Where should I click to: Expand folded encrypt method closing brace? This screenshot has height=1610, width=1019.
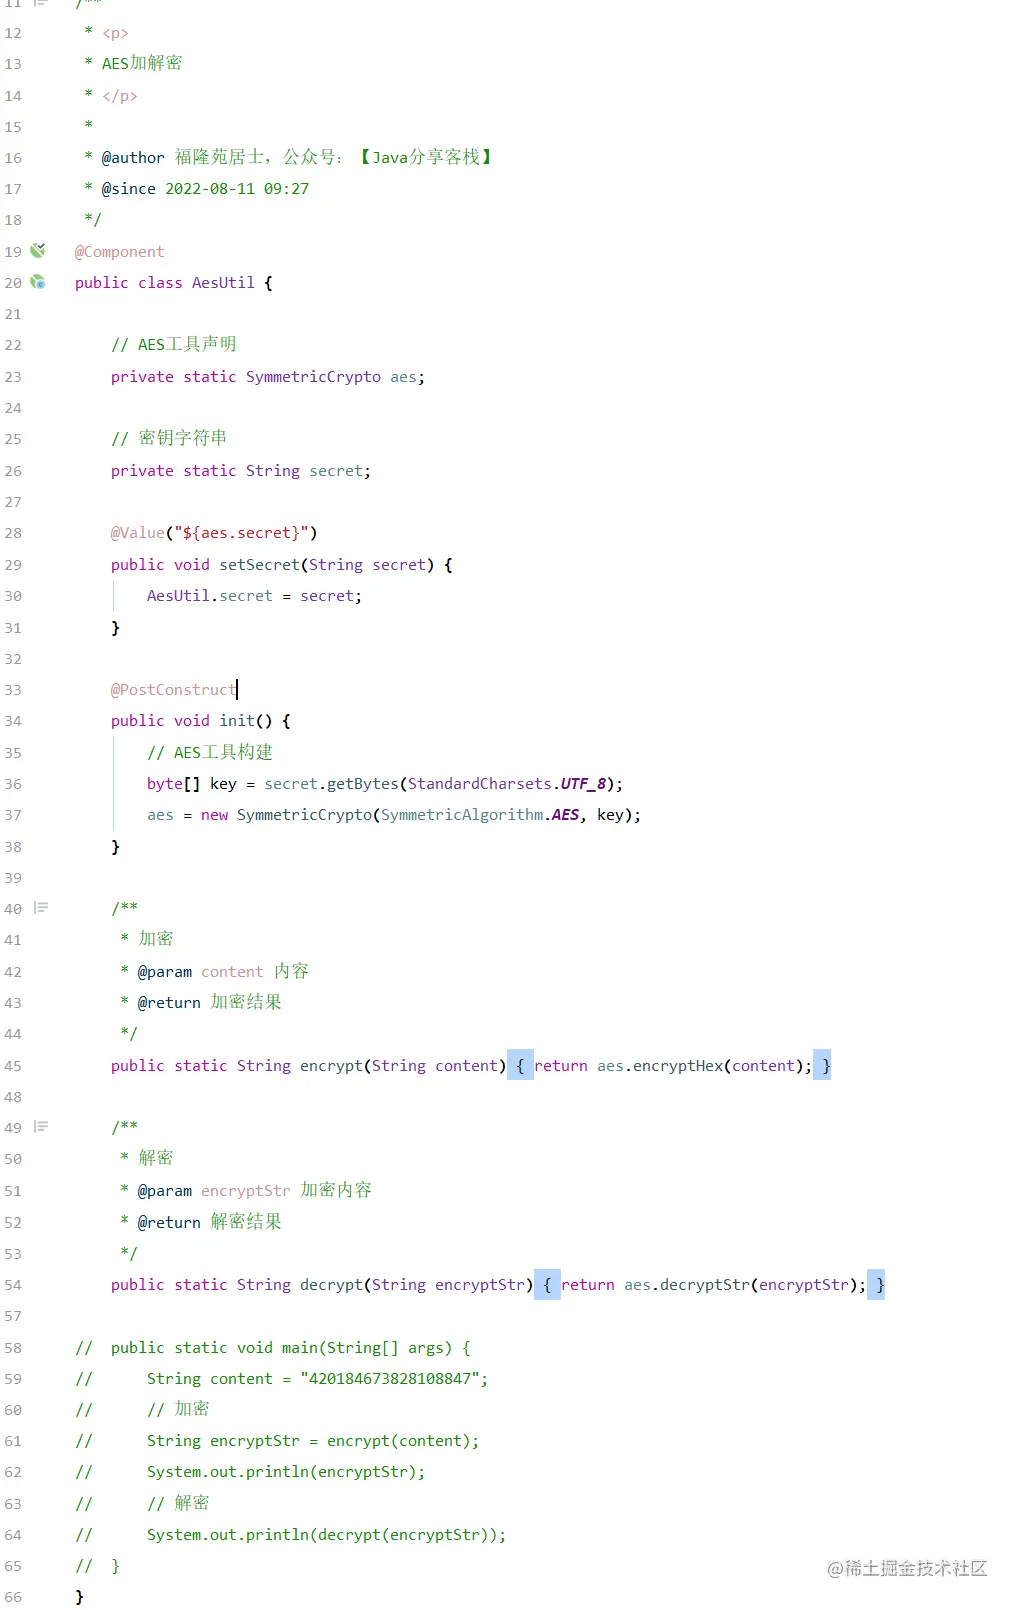(823, 1066)
